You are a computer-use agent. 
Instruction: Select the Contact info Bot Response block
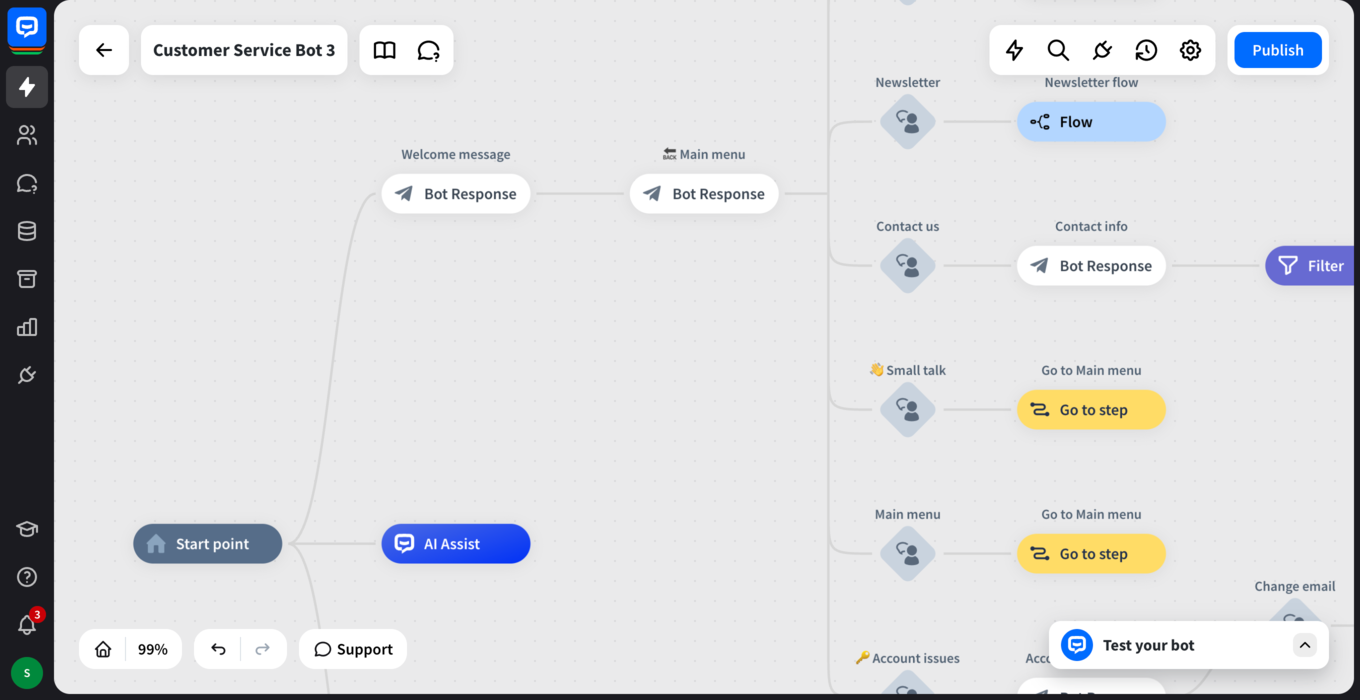point(1092,266)
